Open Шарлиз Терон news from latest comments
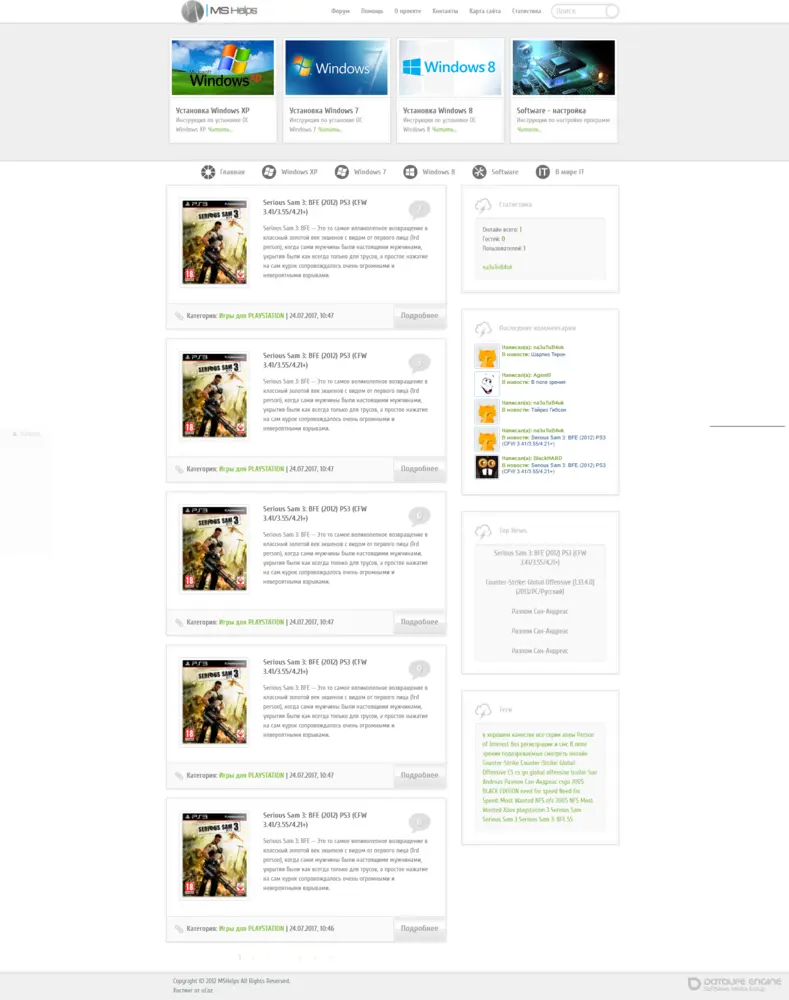Screen dimensions: 789x1000 coord(548,354)
